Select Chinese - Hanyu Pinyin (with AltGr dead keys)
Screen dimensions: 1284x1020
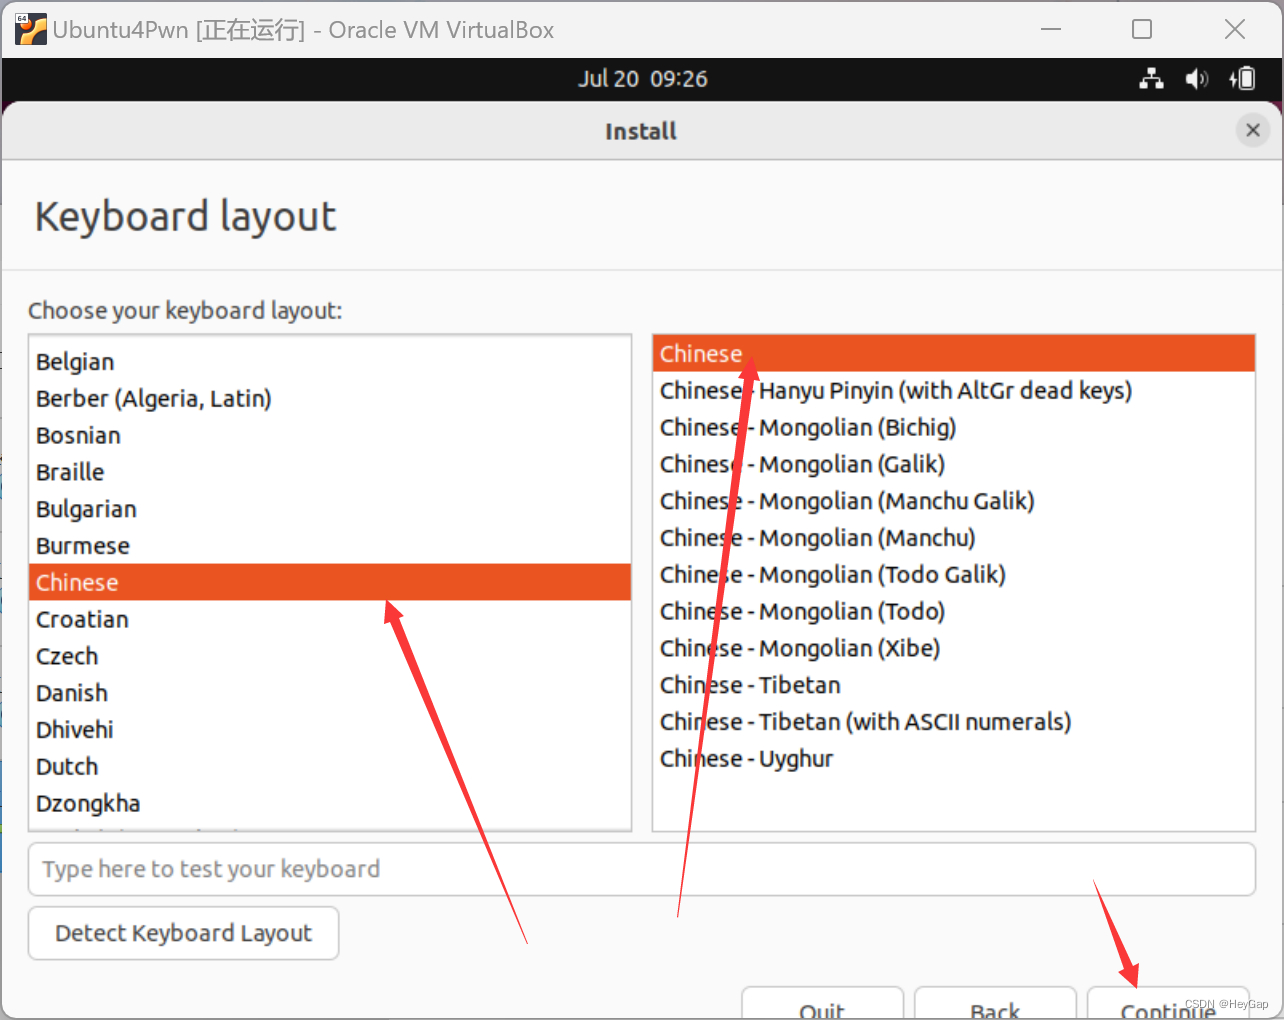(x=895, y=390)
